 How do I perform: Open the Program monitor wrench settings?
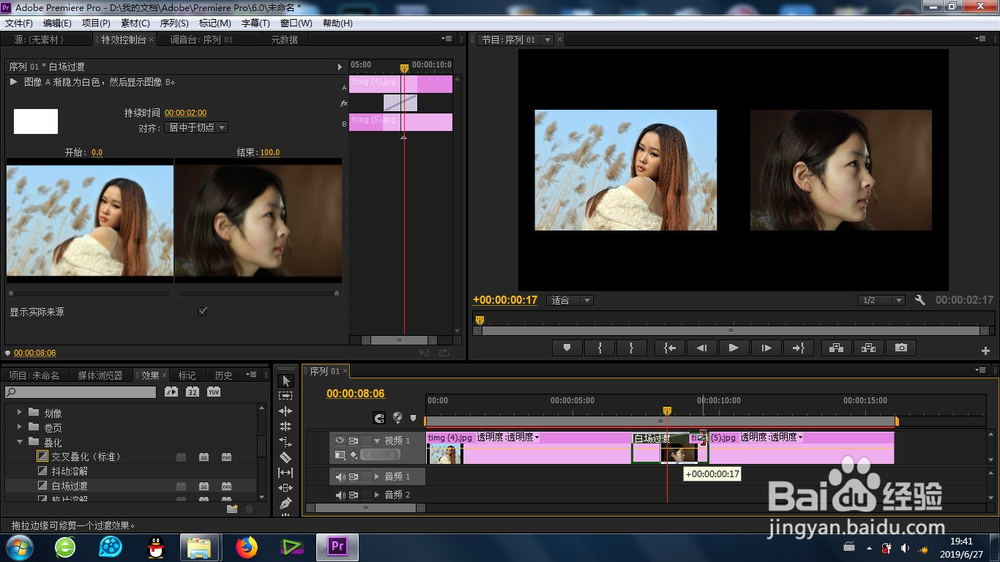(920, 300)
